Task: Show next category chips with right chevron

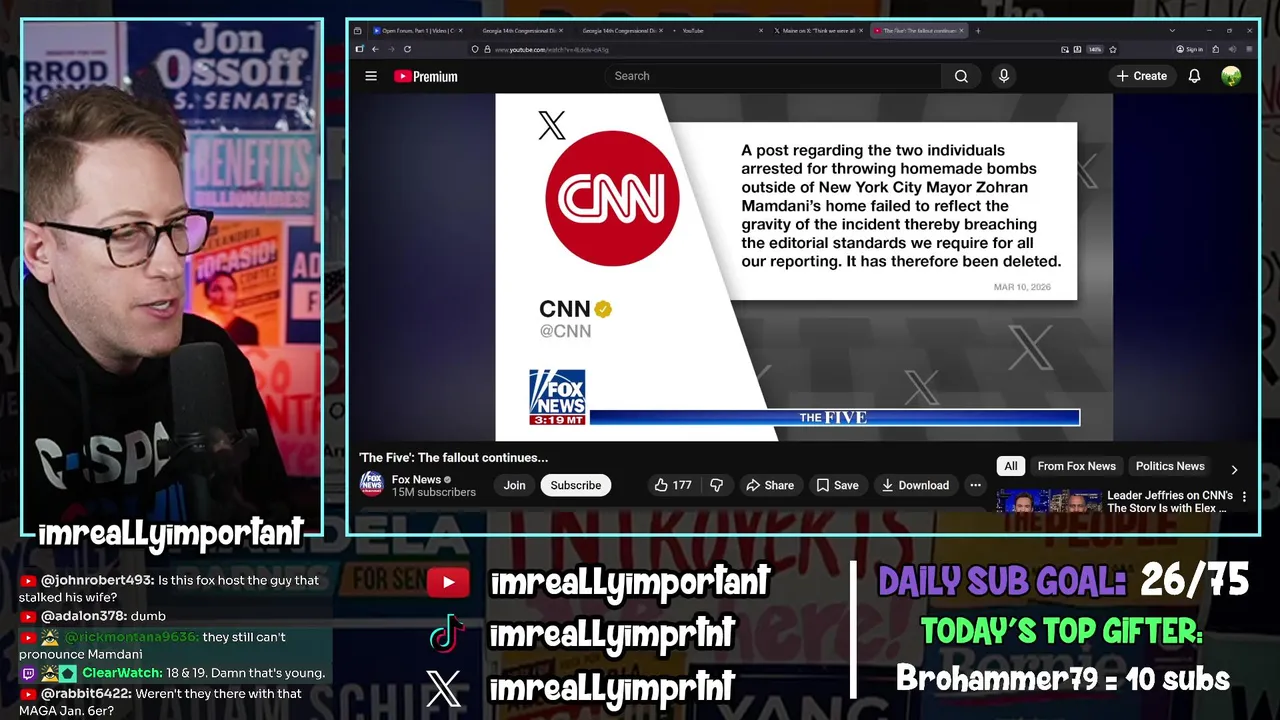Action: click(x=1234, y=469)
